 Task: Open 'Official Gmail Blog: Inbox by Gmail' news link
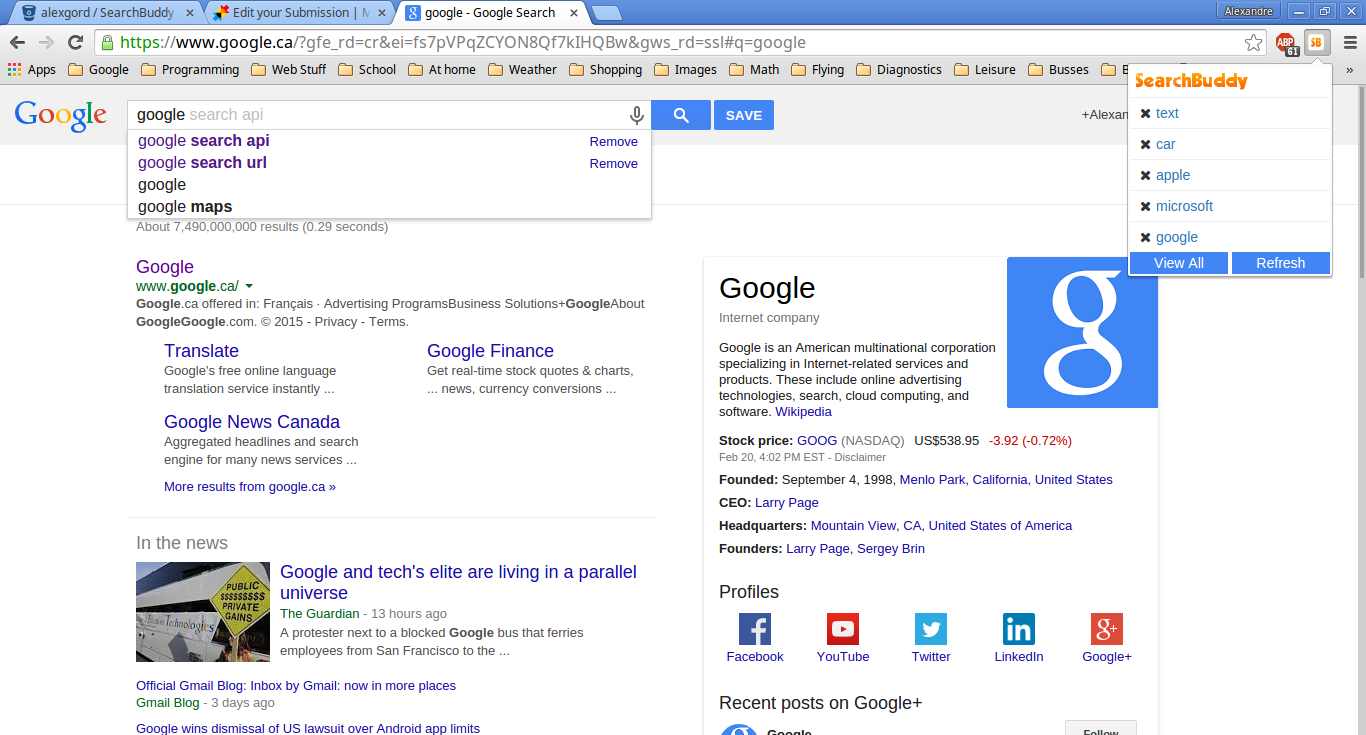(x=296, y=686)
